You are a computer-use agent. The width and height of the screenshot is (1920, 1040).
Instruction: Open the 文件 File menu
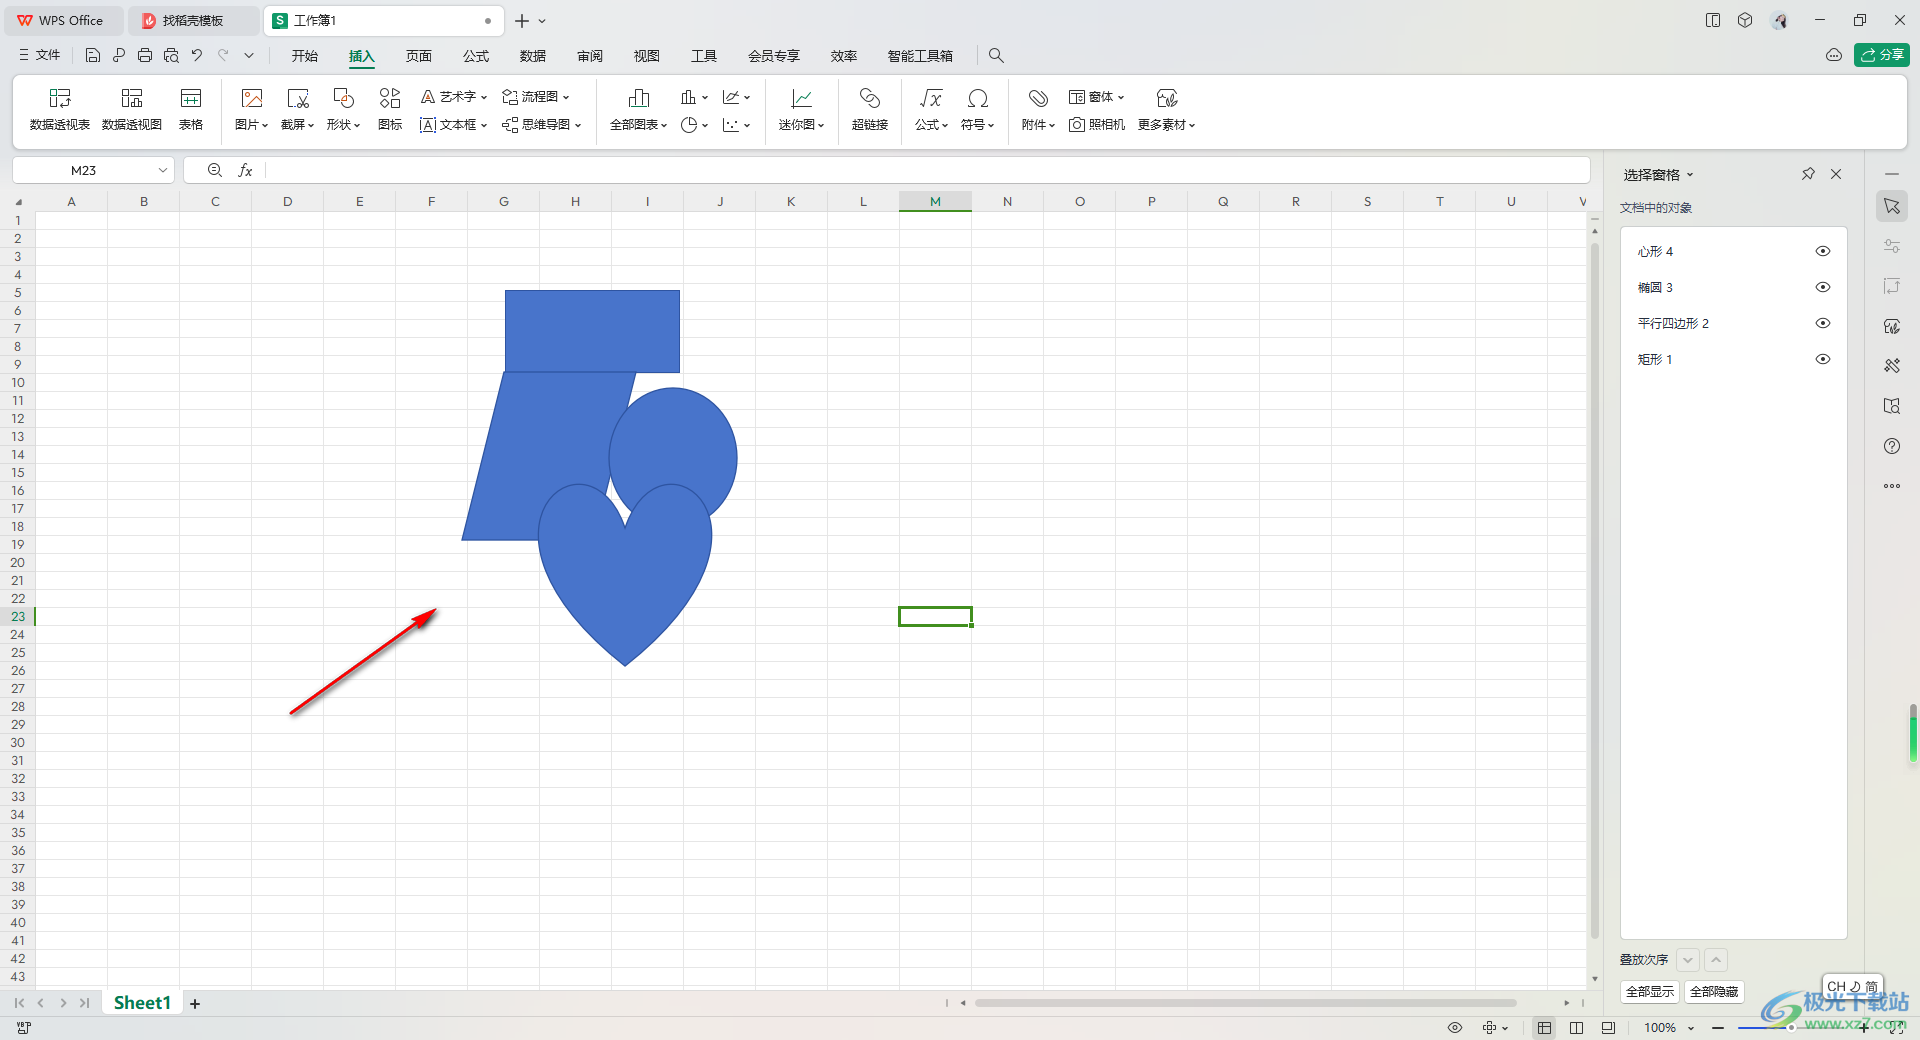point(40,56)
